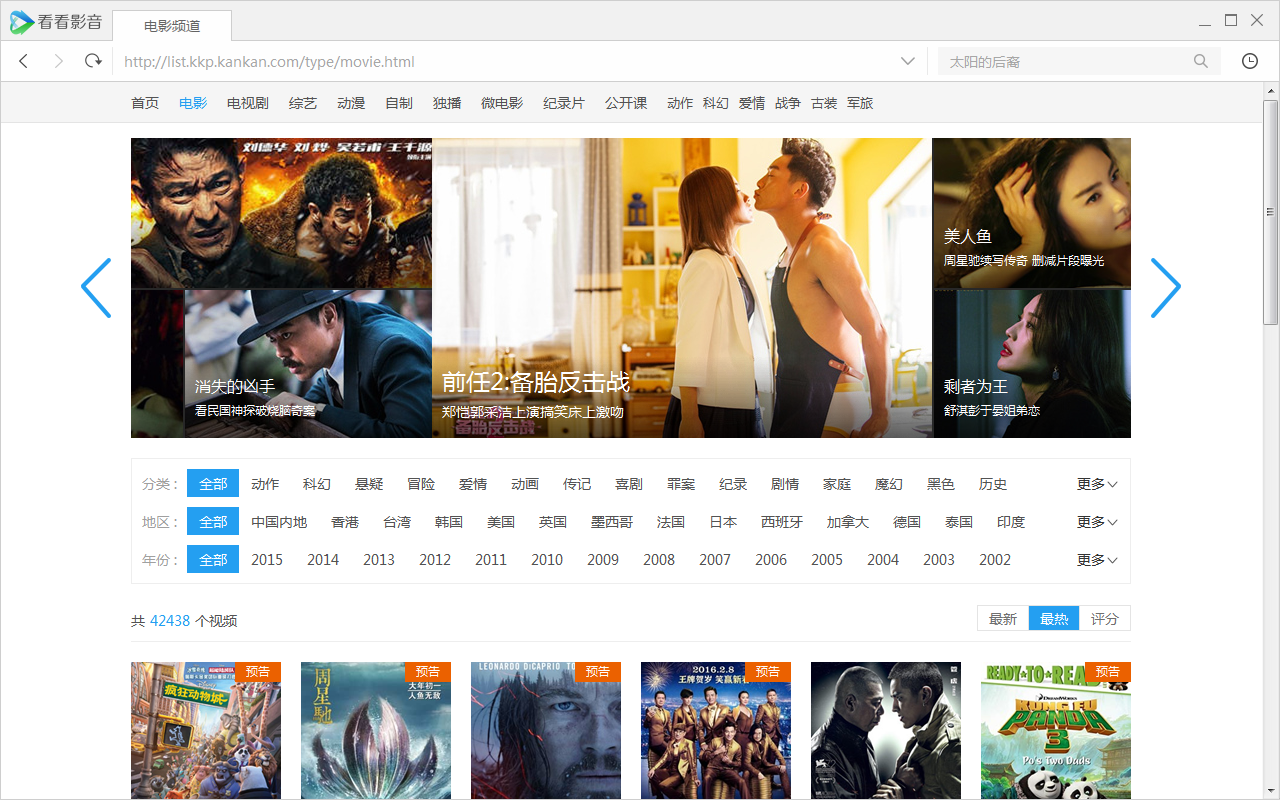Filter region by 韩国

449,522
